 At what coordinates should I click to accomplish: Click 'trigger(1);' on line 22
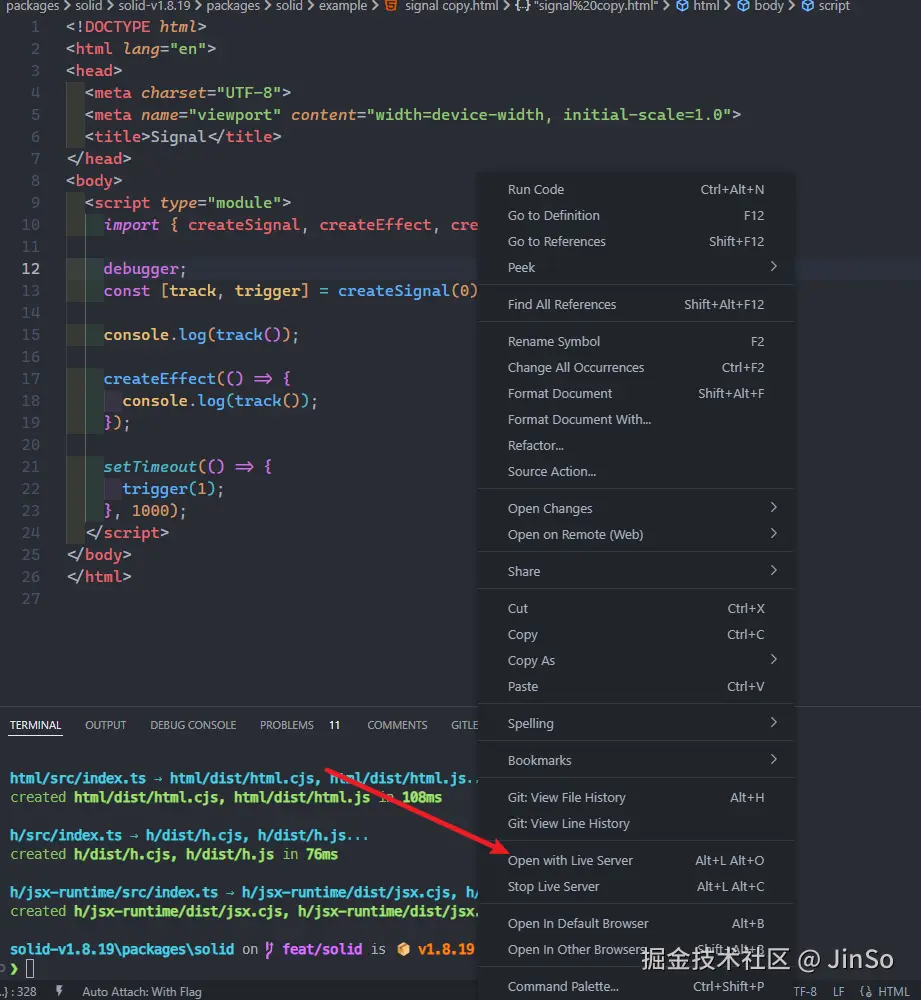[173, 489]
